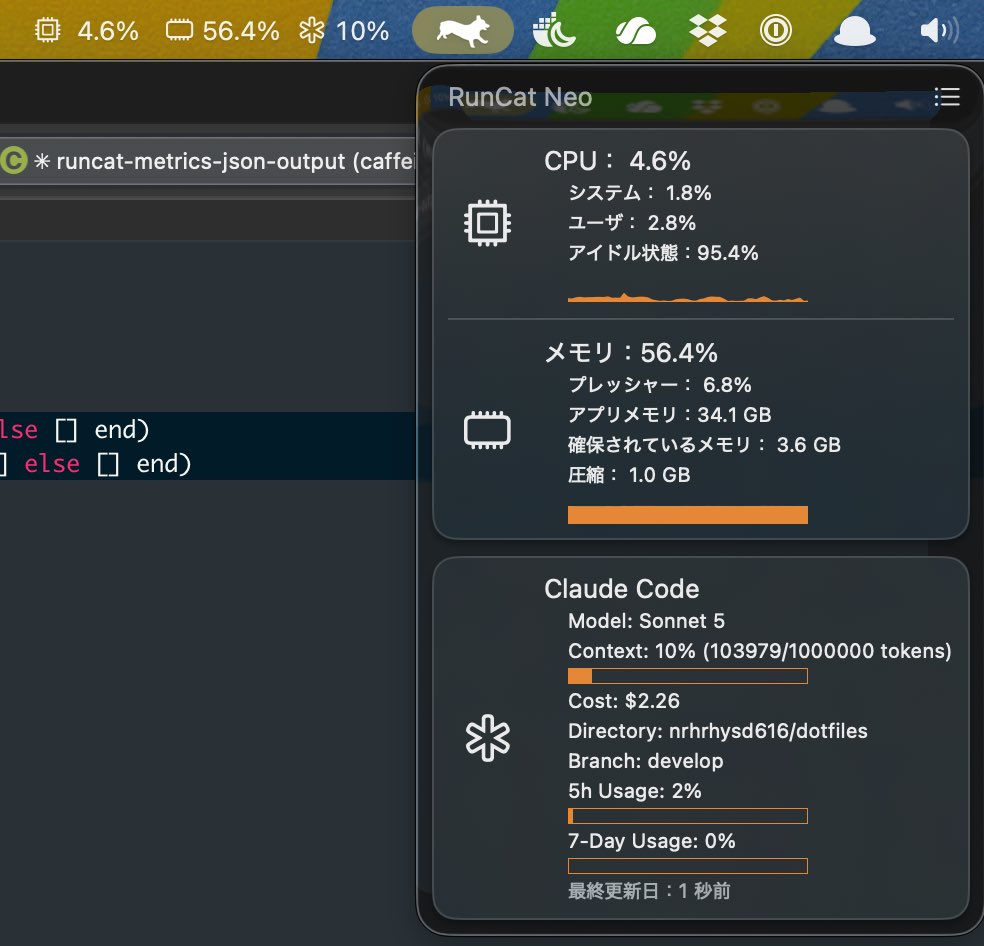Click the bell-shaped notification menu bar icon

pyautogui.click(x=855, y=31)
